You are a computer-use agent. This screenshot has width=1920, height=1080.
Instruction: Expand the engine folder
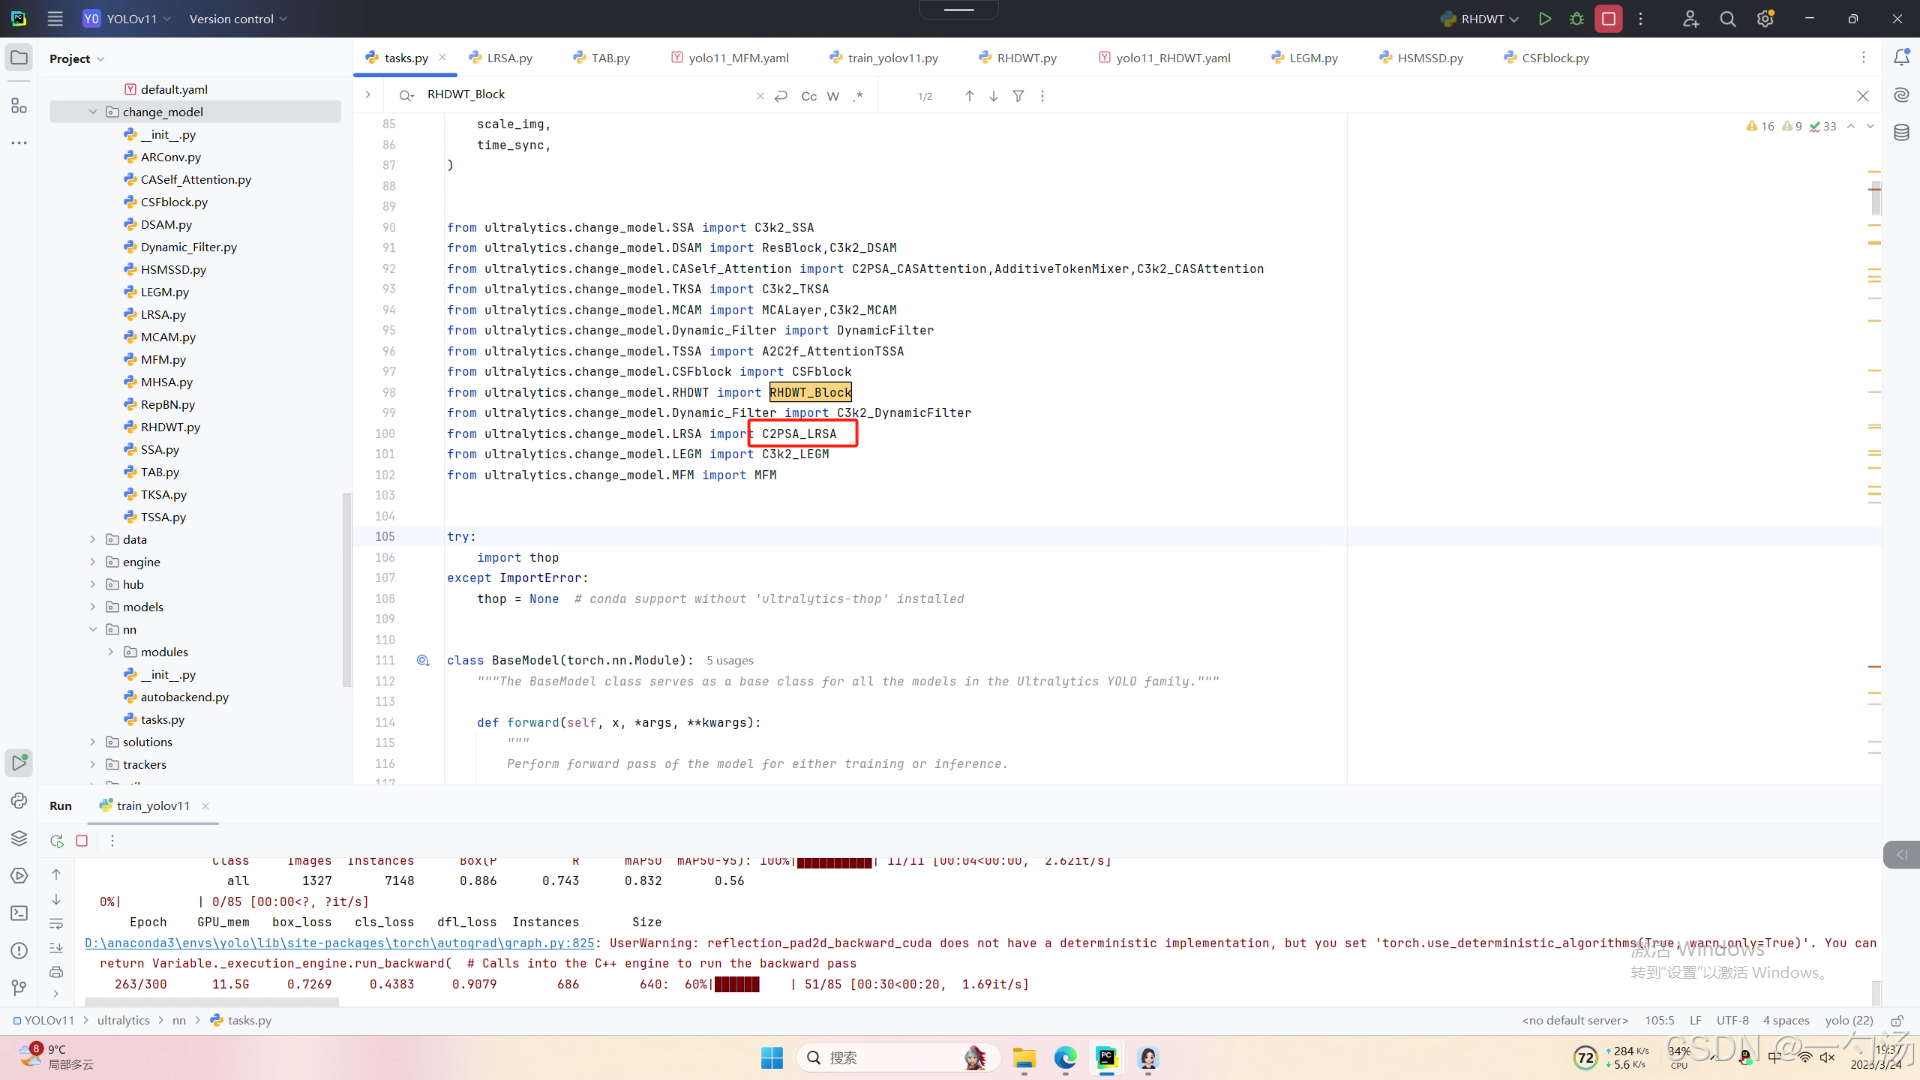point(93,562)
